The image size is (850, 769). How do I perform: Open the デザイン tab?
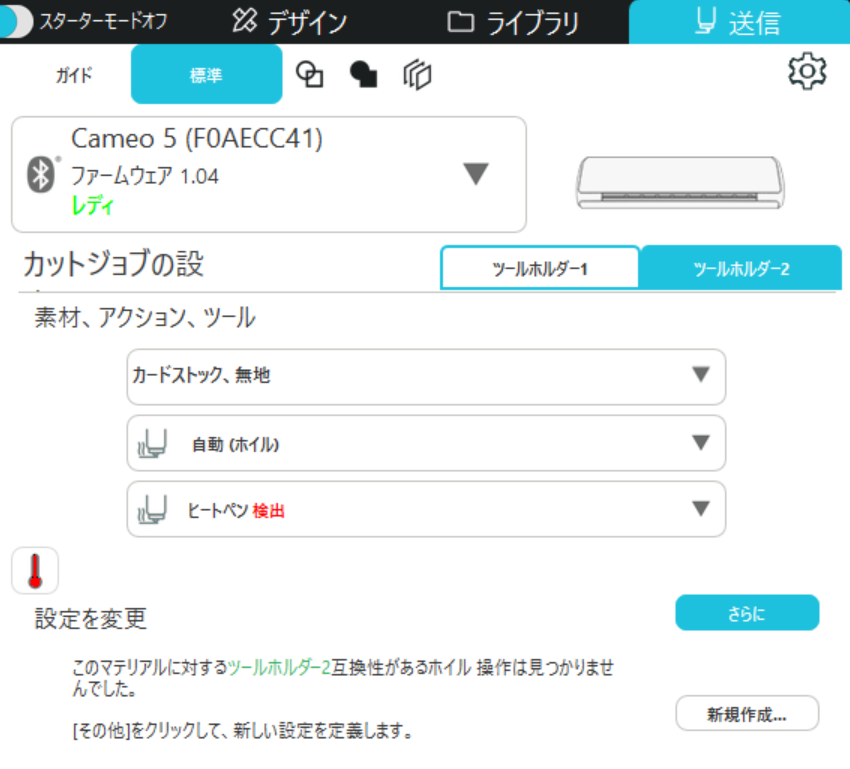pyautogui.click(x=289, y=22)
